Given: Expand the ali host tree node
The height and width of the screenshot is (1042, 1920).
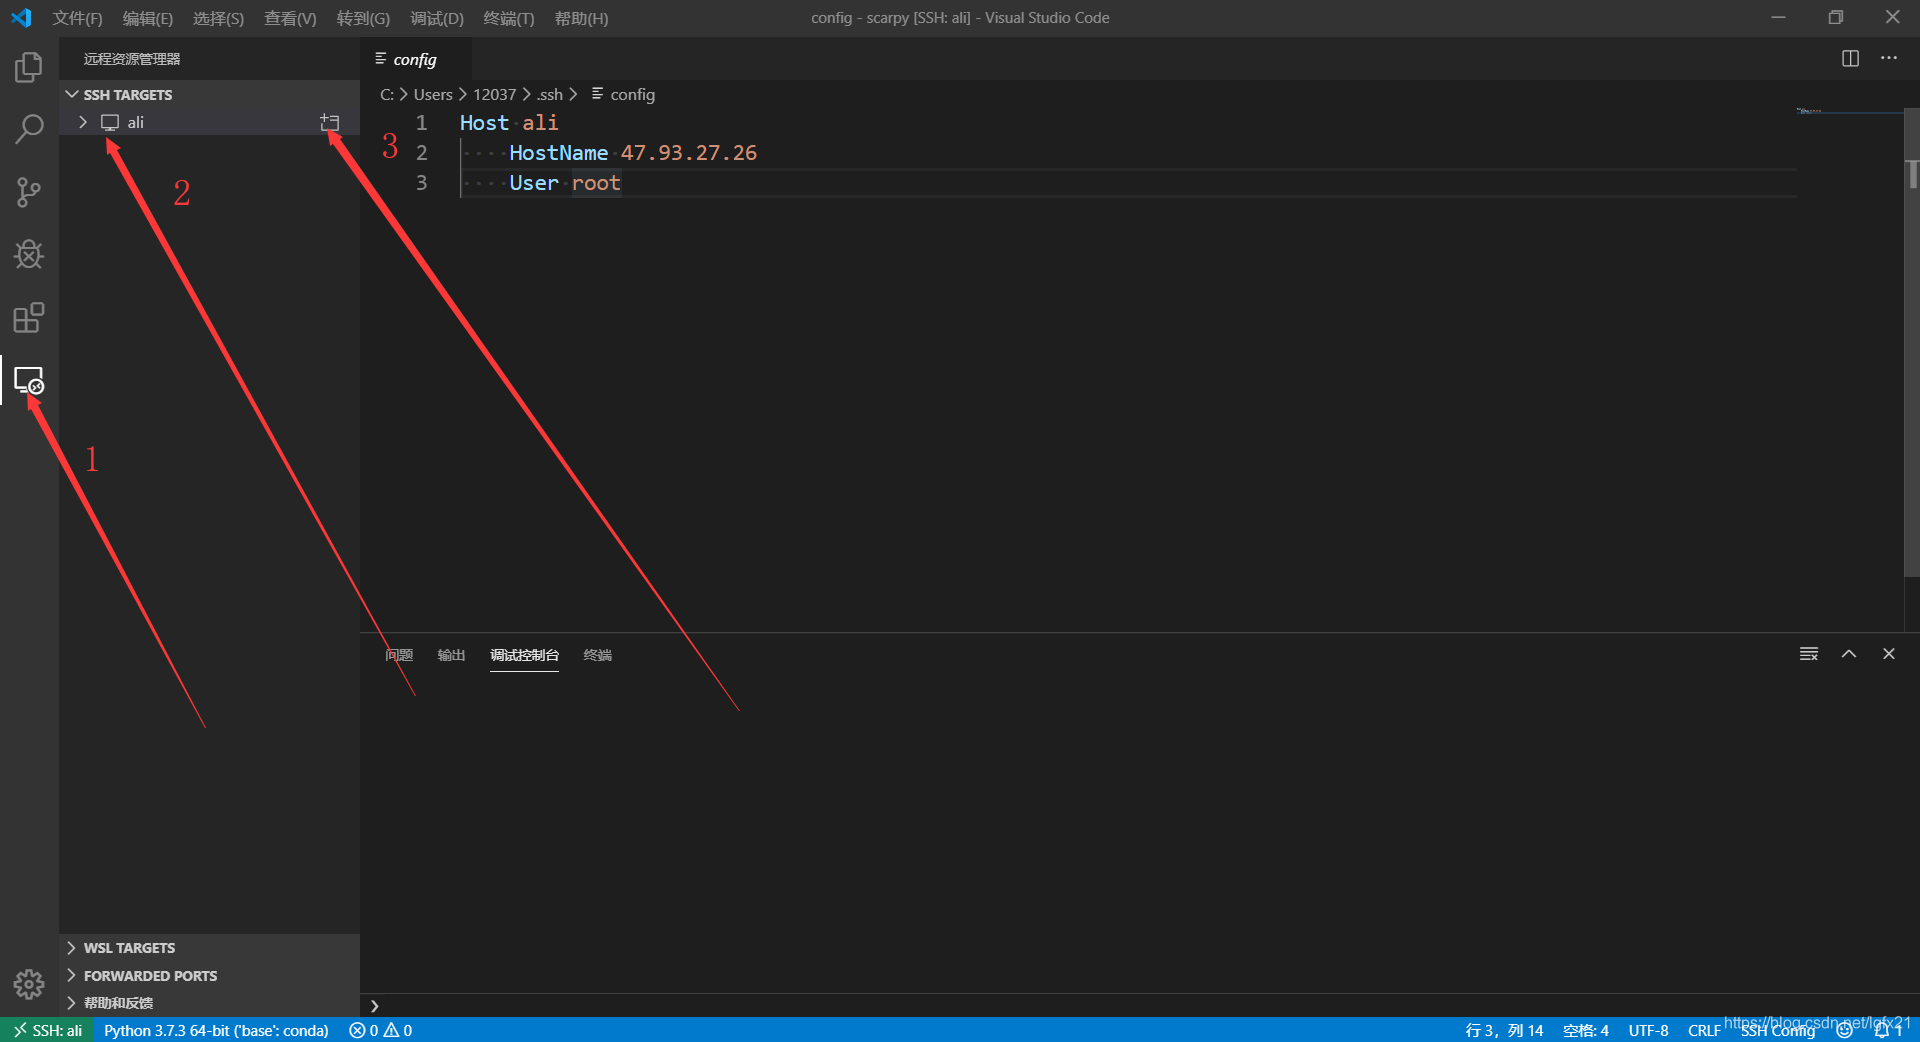Looking at the screenshot, I should (83, 122).
